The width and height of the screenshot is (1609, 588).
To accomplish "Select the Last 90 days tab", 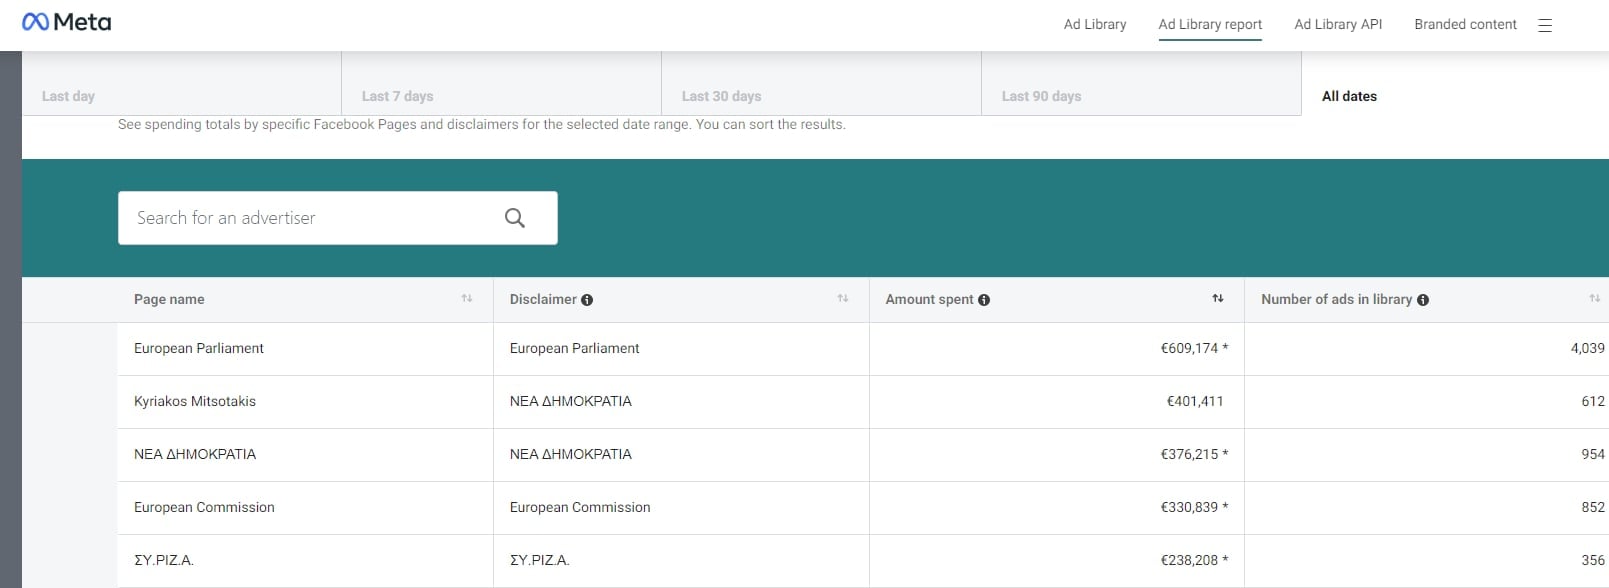I will point(1142,84).
